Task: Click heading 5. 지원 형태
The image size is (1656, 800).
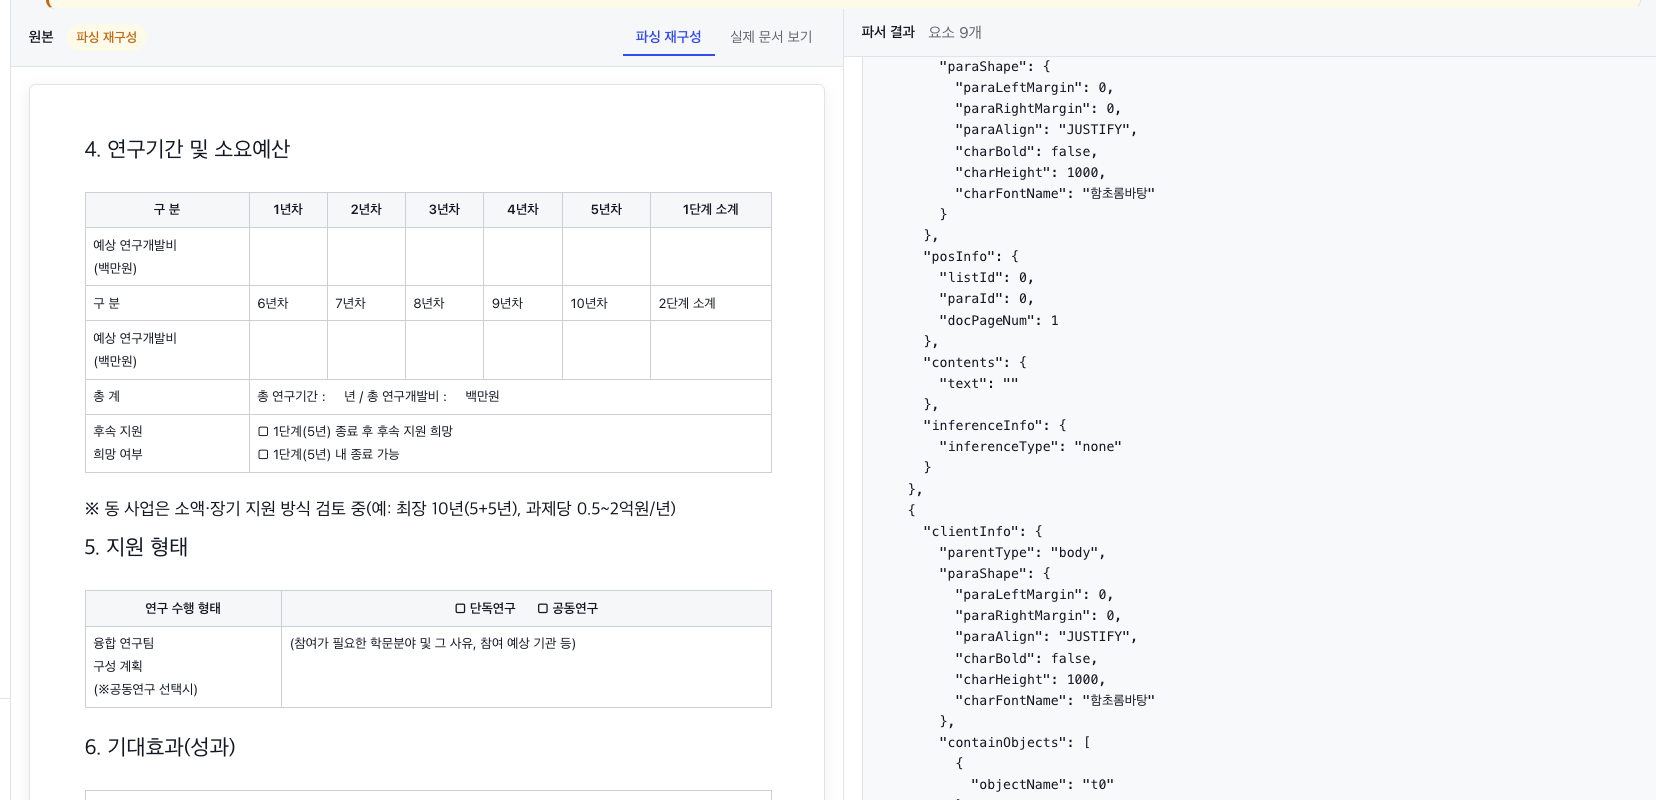Action: 136,547
